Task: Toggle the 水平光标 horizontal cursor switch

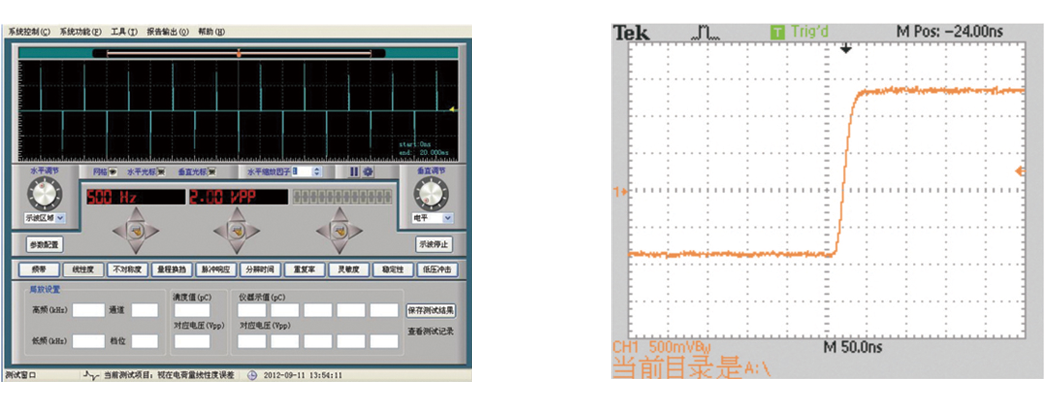Action: (159, 172)
